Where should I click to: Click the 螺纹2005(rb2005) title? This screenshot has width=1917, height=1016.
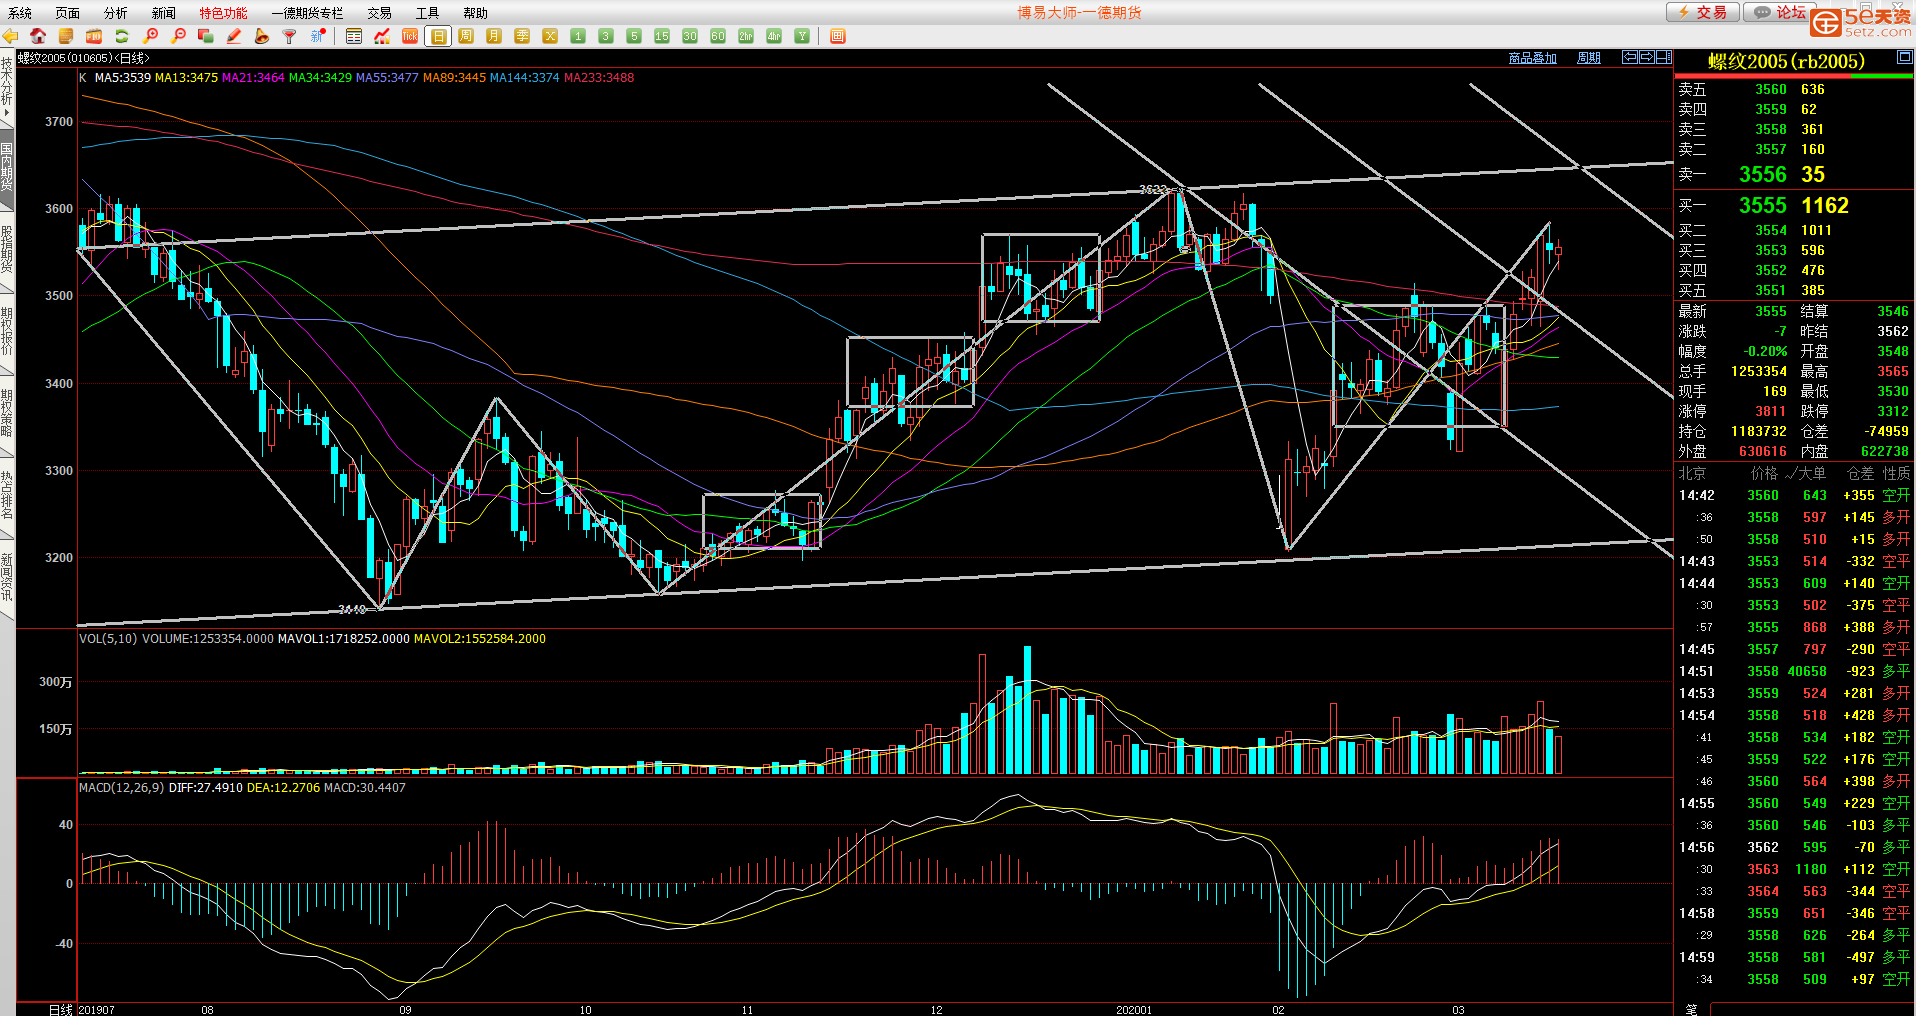click(1786, 62)
